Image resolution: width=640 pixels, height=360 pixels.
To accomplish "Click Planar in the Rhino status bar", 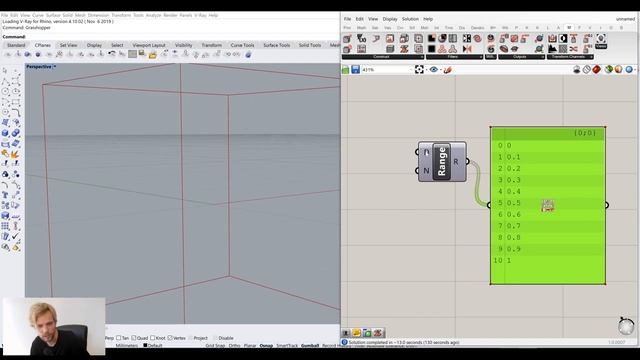I will (250, 346).
